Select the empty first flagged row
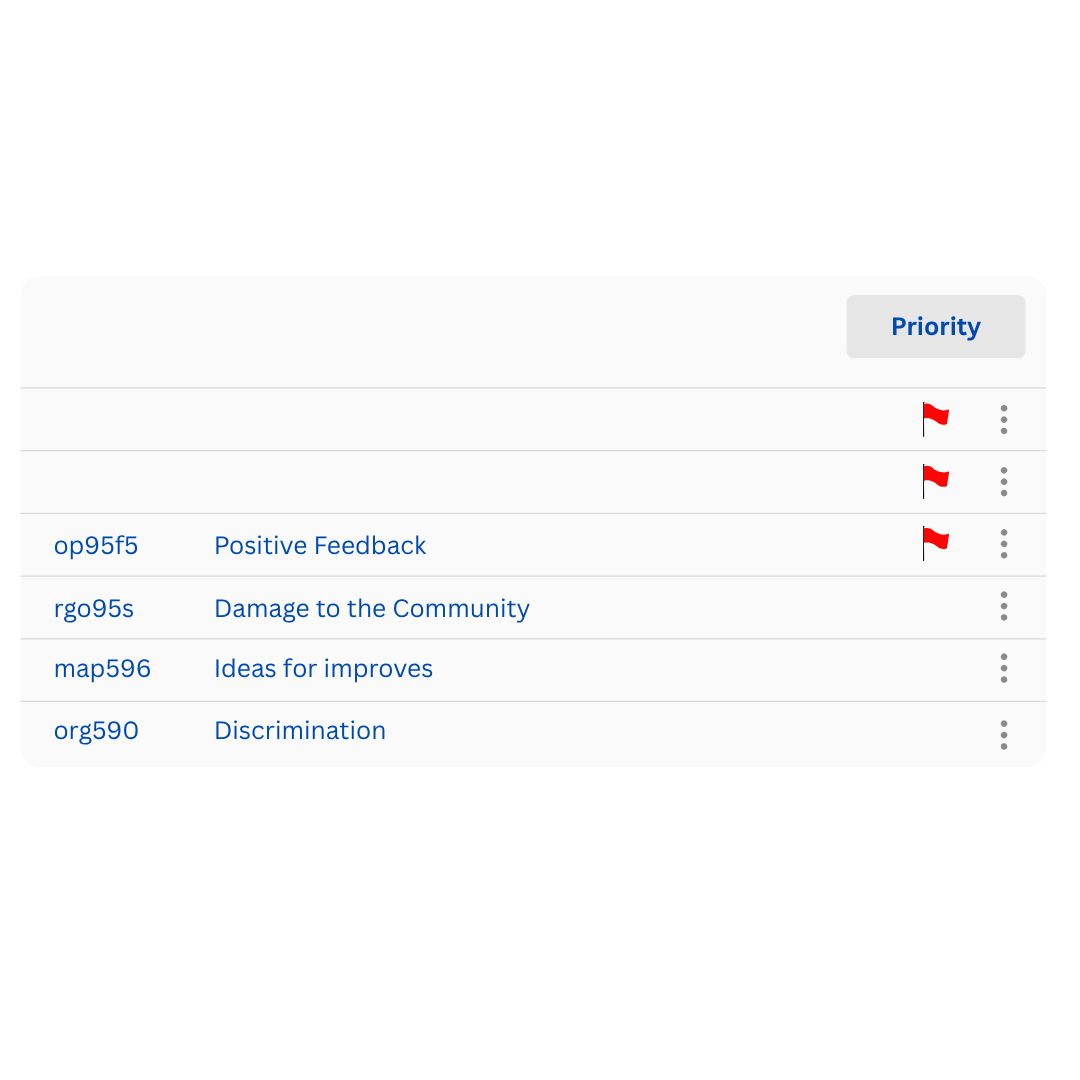Viewport: 1080px width, 1080px height. click(533, 419)
